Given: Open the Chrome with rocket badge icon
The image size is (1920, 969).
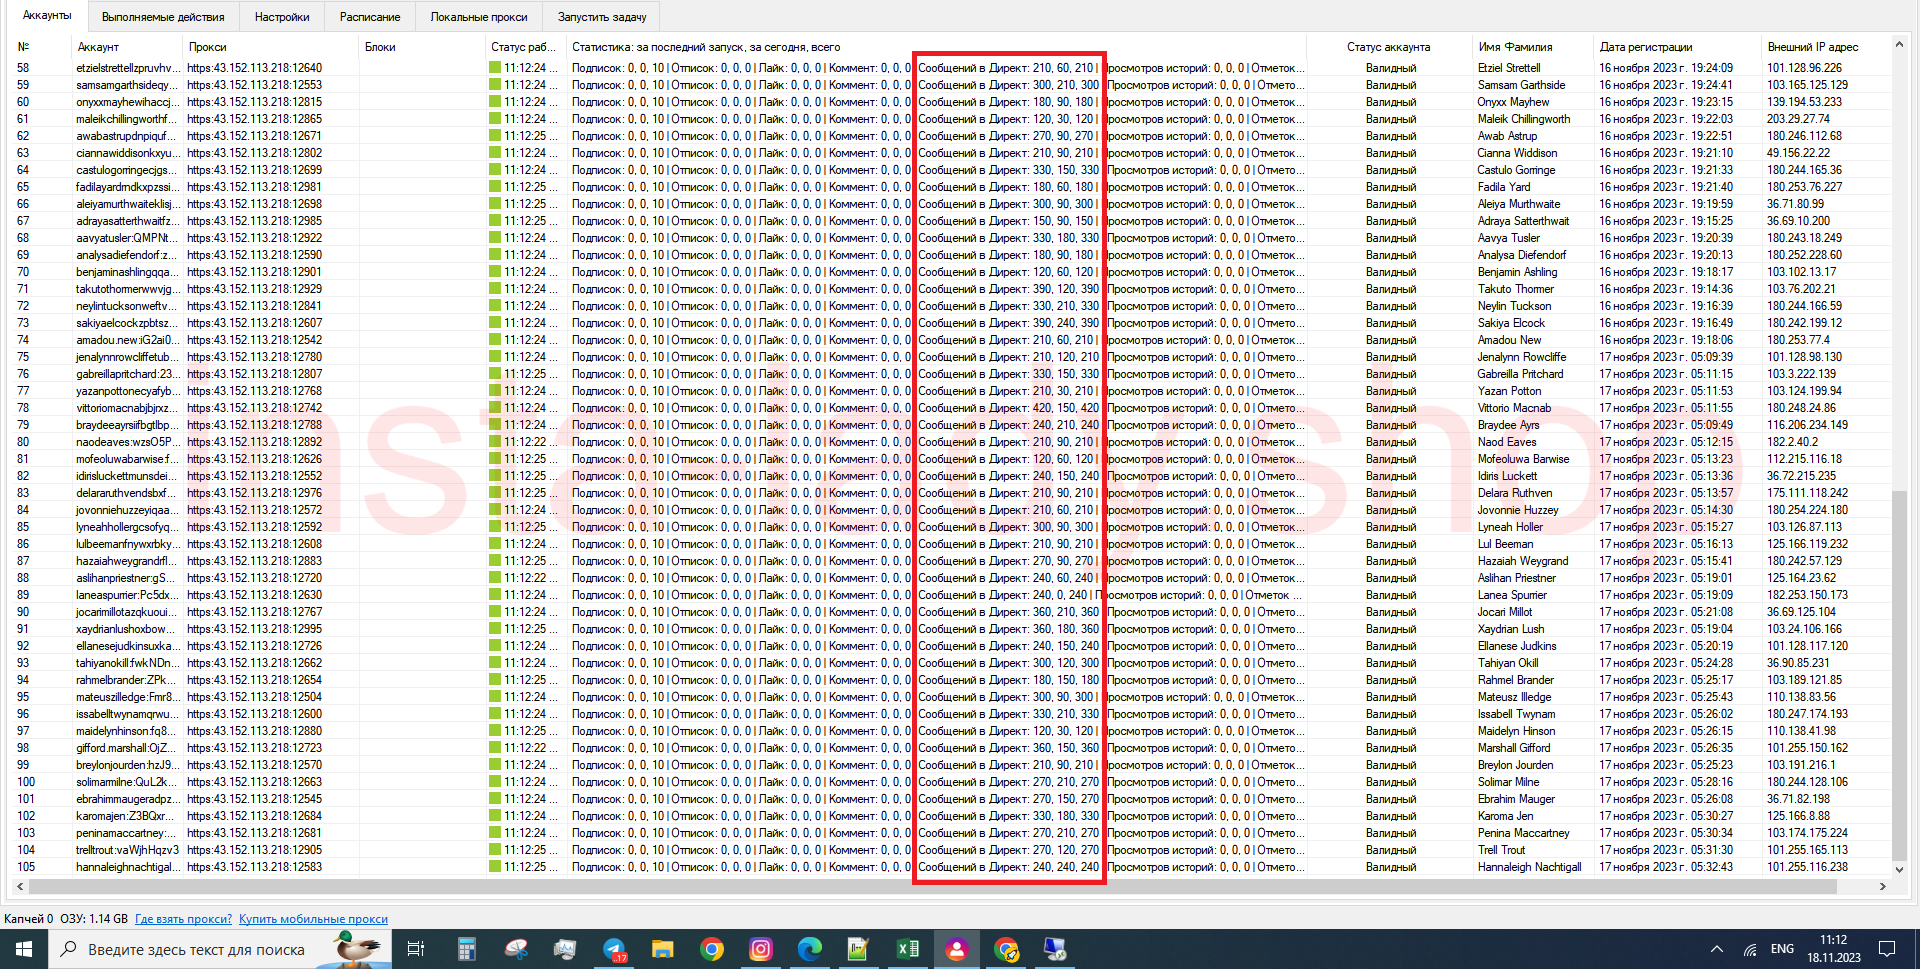Looking at the screenshot, I should (x=1006, y=949).
